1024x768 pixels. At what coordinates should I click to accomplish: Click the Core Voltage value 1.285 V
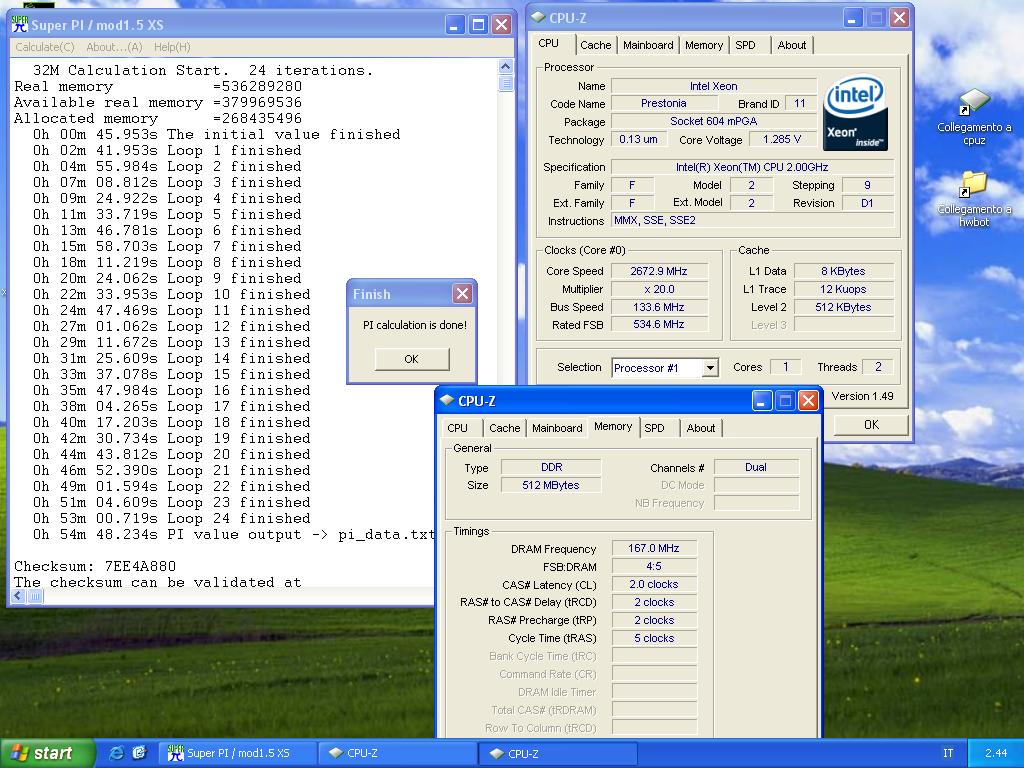782,139
